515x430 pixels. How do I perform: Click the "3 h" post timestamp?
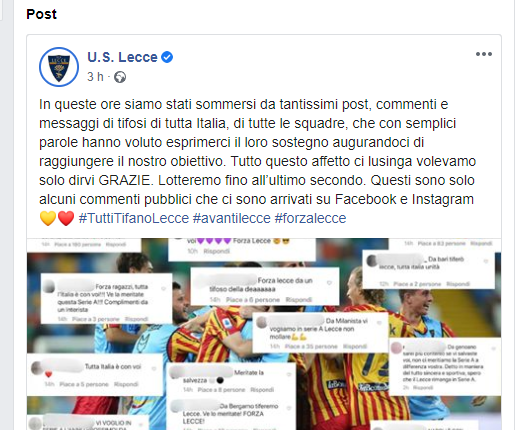[95, 77]
